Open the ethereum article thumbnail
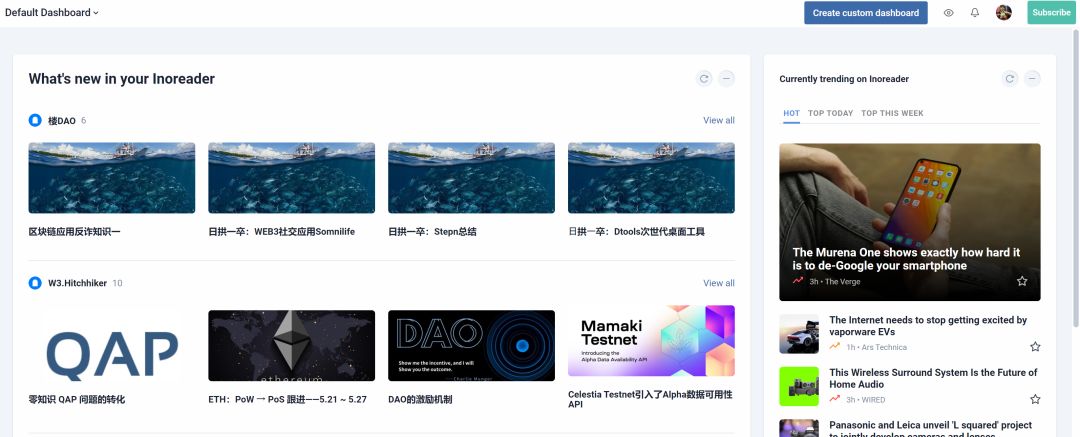 291,345
